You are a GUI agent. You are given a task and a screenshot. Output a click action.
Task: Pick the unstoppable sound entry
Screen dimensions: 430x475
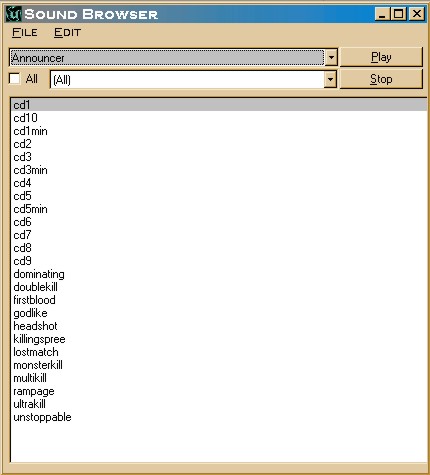42,417
